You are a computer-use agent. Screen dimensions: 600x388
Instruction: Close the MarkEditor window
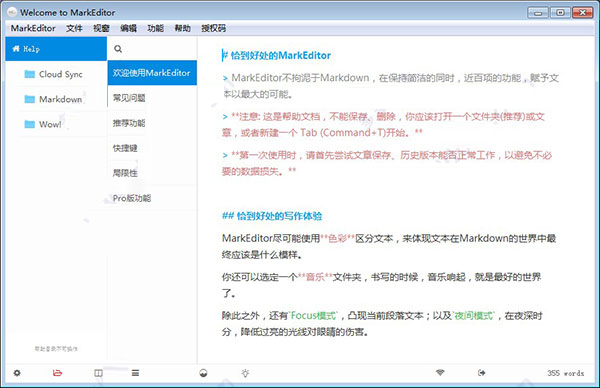click(x=582, y=13)
